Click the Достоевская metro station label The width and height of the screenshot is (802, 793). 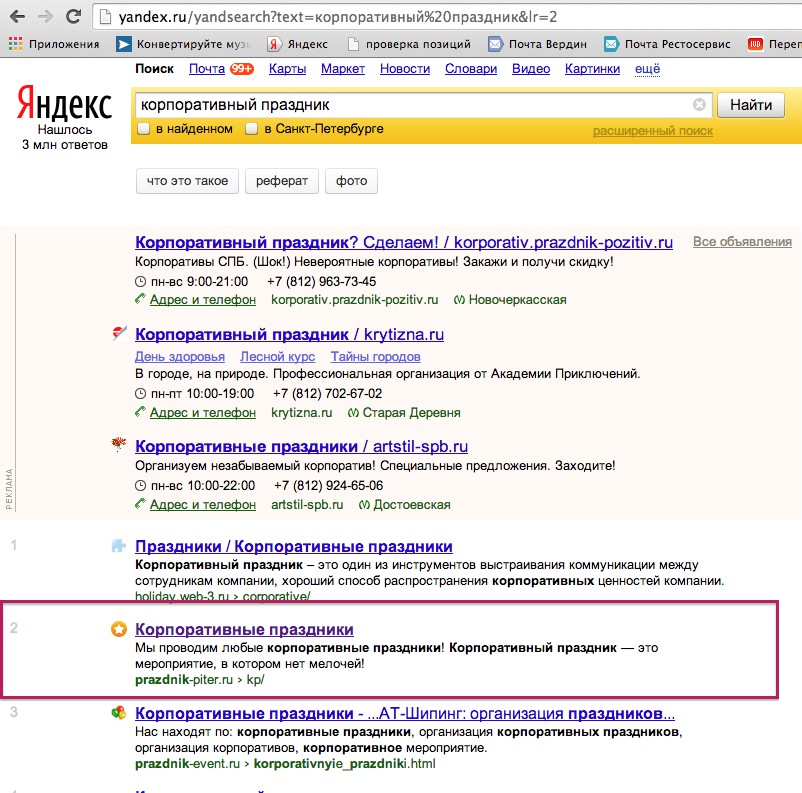coord(412,504)
